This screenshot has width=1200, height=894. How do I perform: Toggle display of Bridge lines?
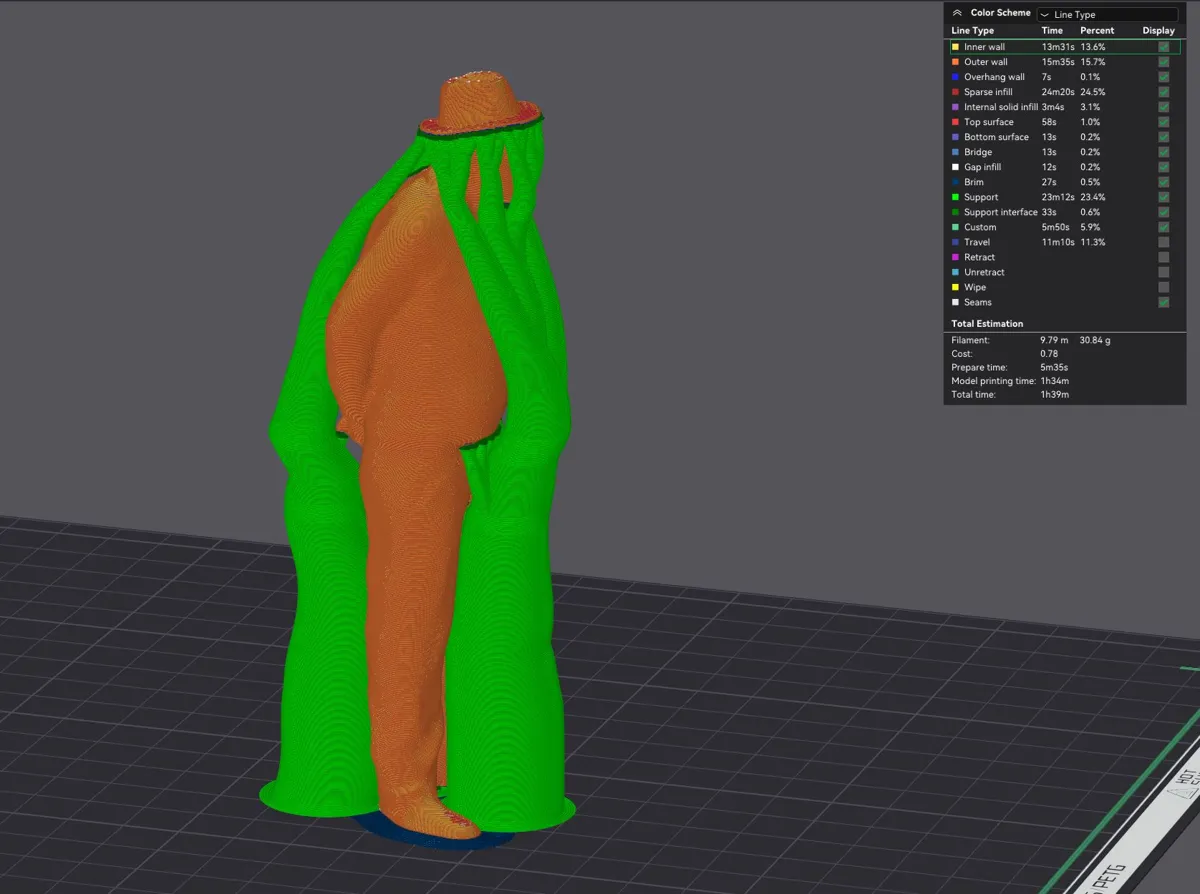(x=1163, y=152)
